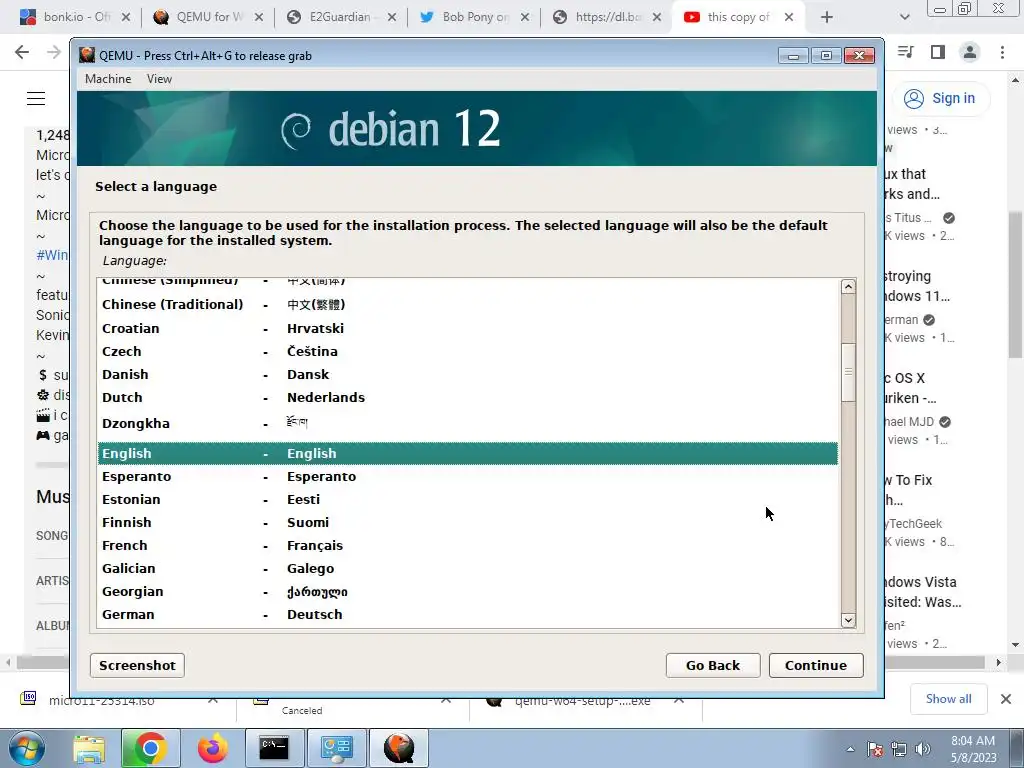Open the volume speaker tray icon
The height and width of the screenshot is (768, 1024).
coord(923,750)
